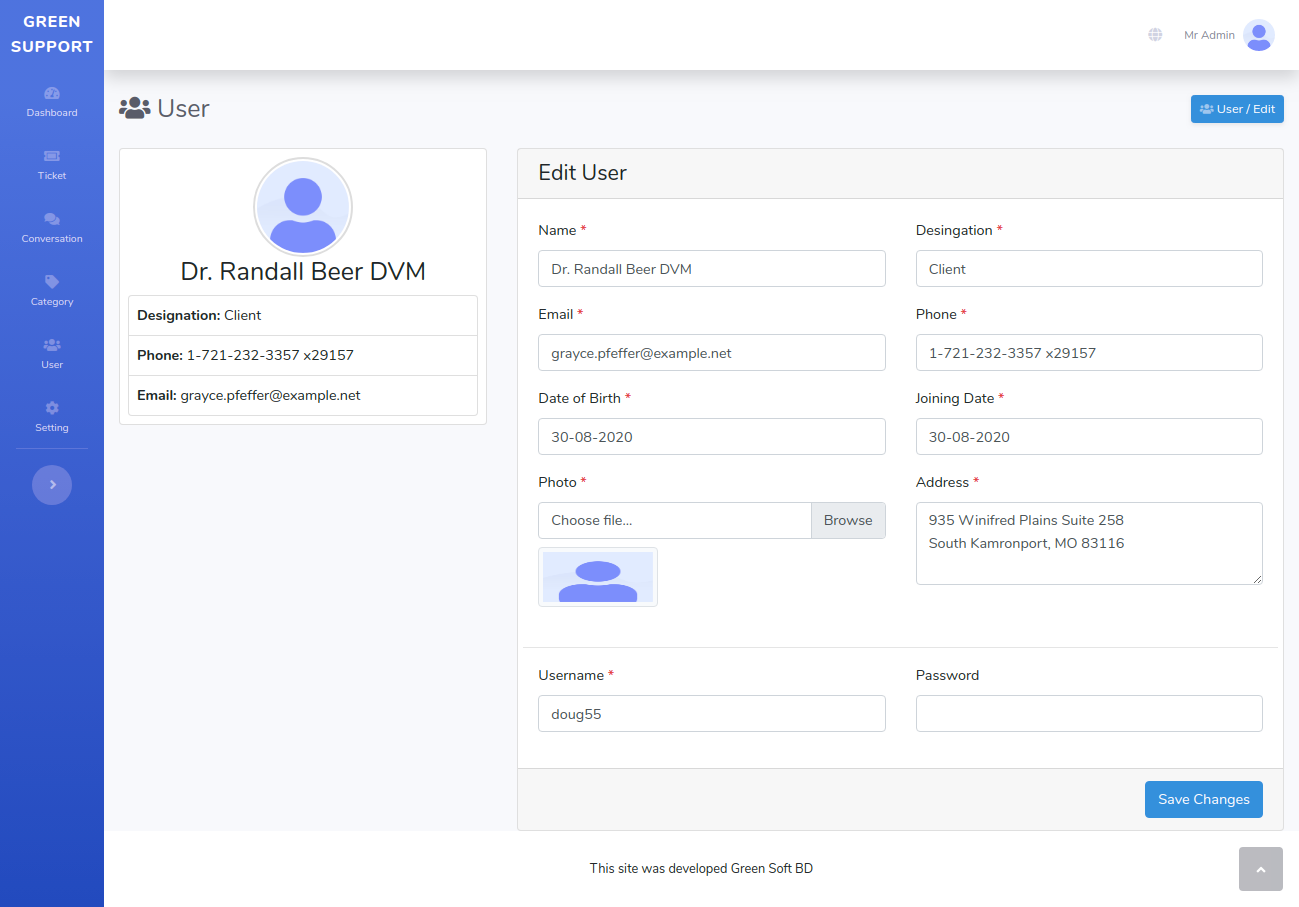Click the uploaded photo preview thumbnail
The height and width of the screenshot is (907, 1299).
pyautogui.click(x=598, y=577)
